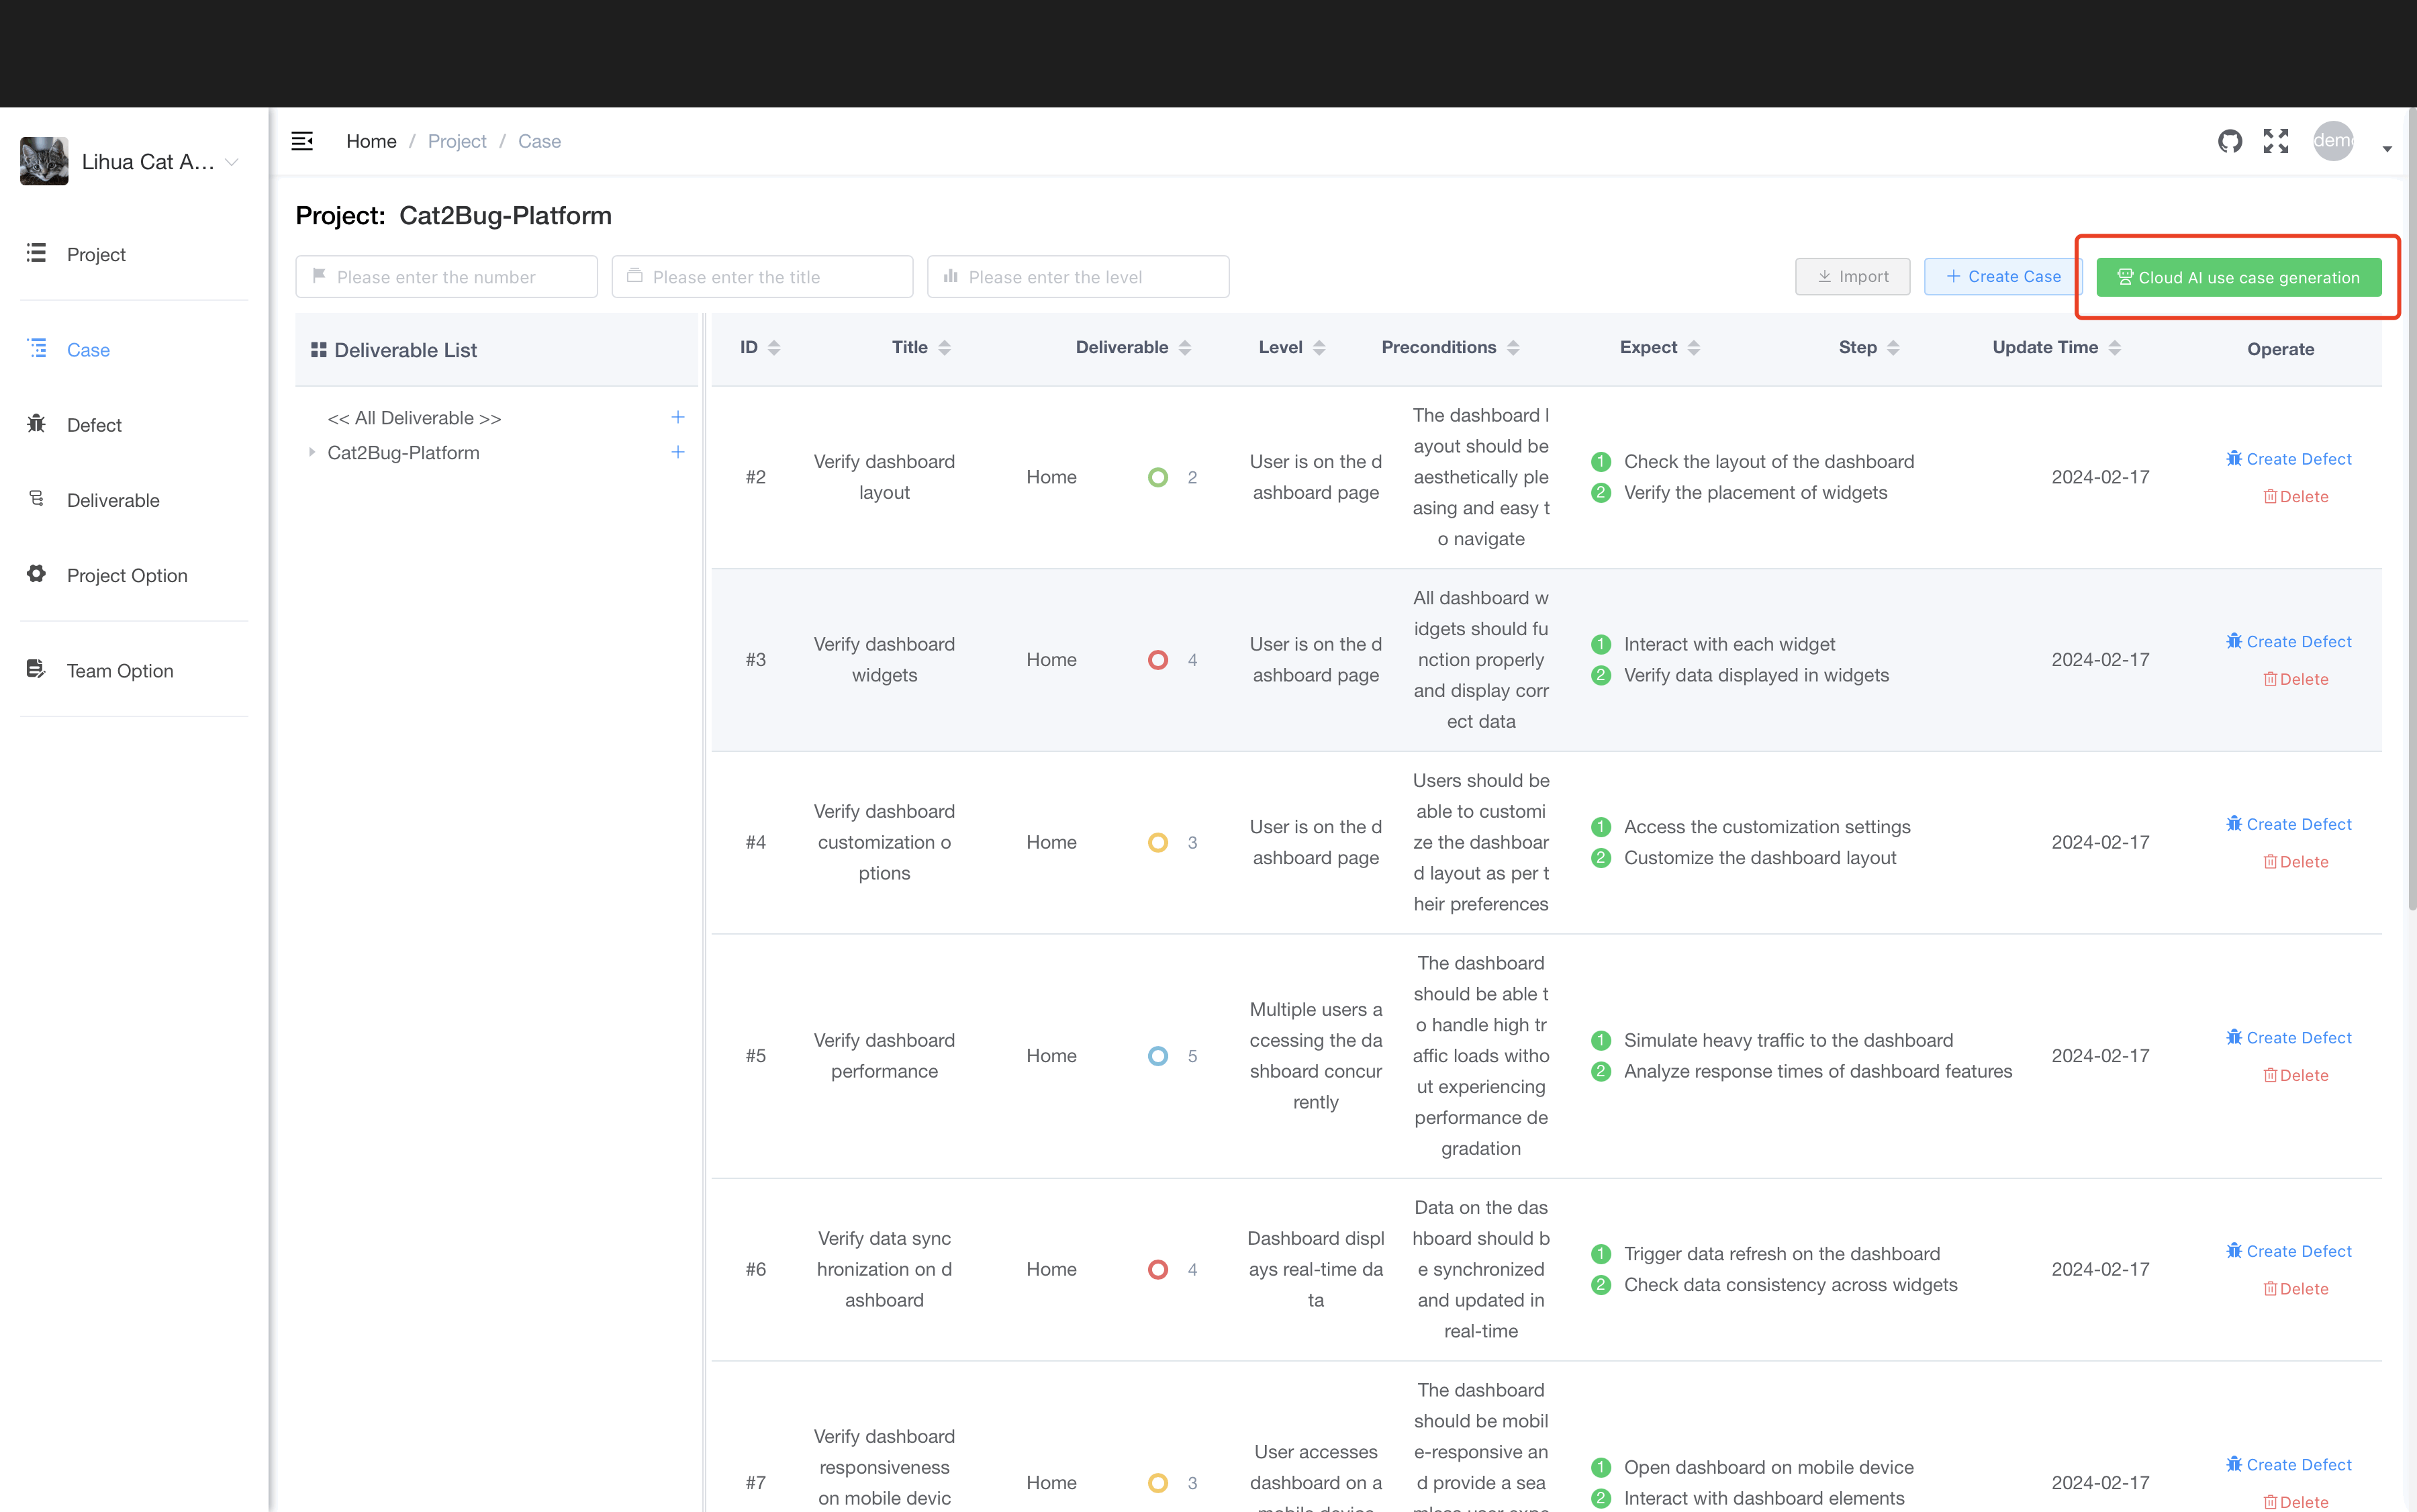Screen dimensions: 2417x1512
Task: Click the page vertical scrollbar
Action: tap(2411, 510)
